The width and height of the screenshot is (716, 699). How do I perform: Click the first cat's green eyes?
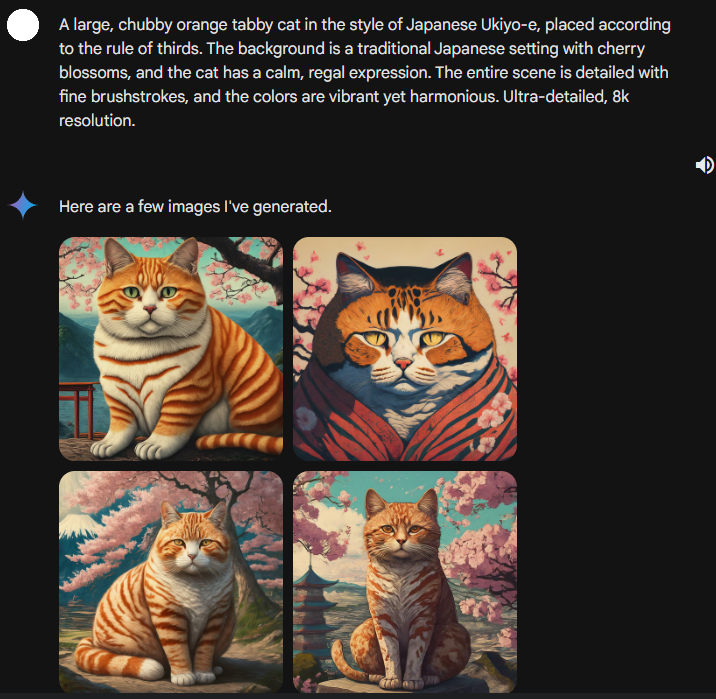150,292
